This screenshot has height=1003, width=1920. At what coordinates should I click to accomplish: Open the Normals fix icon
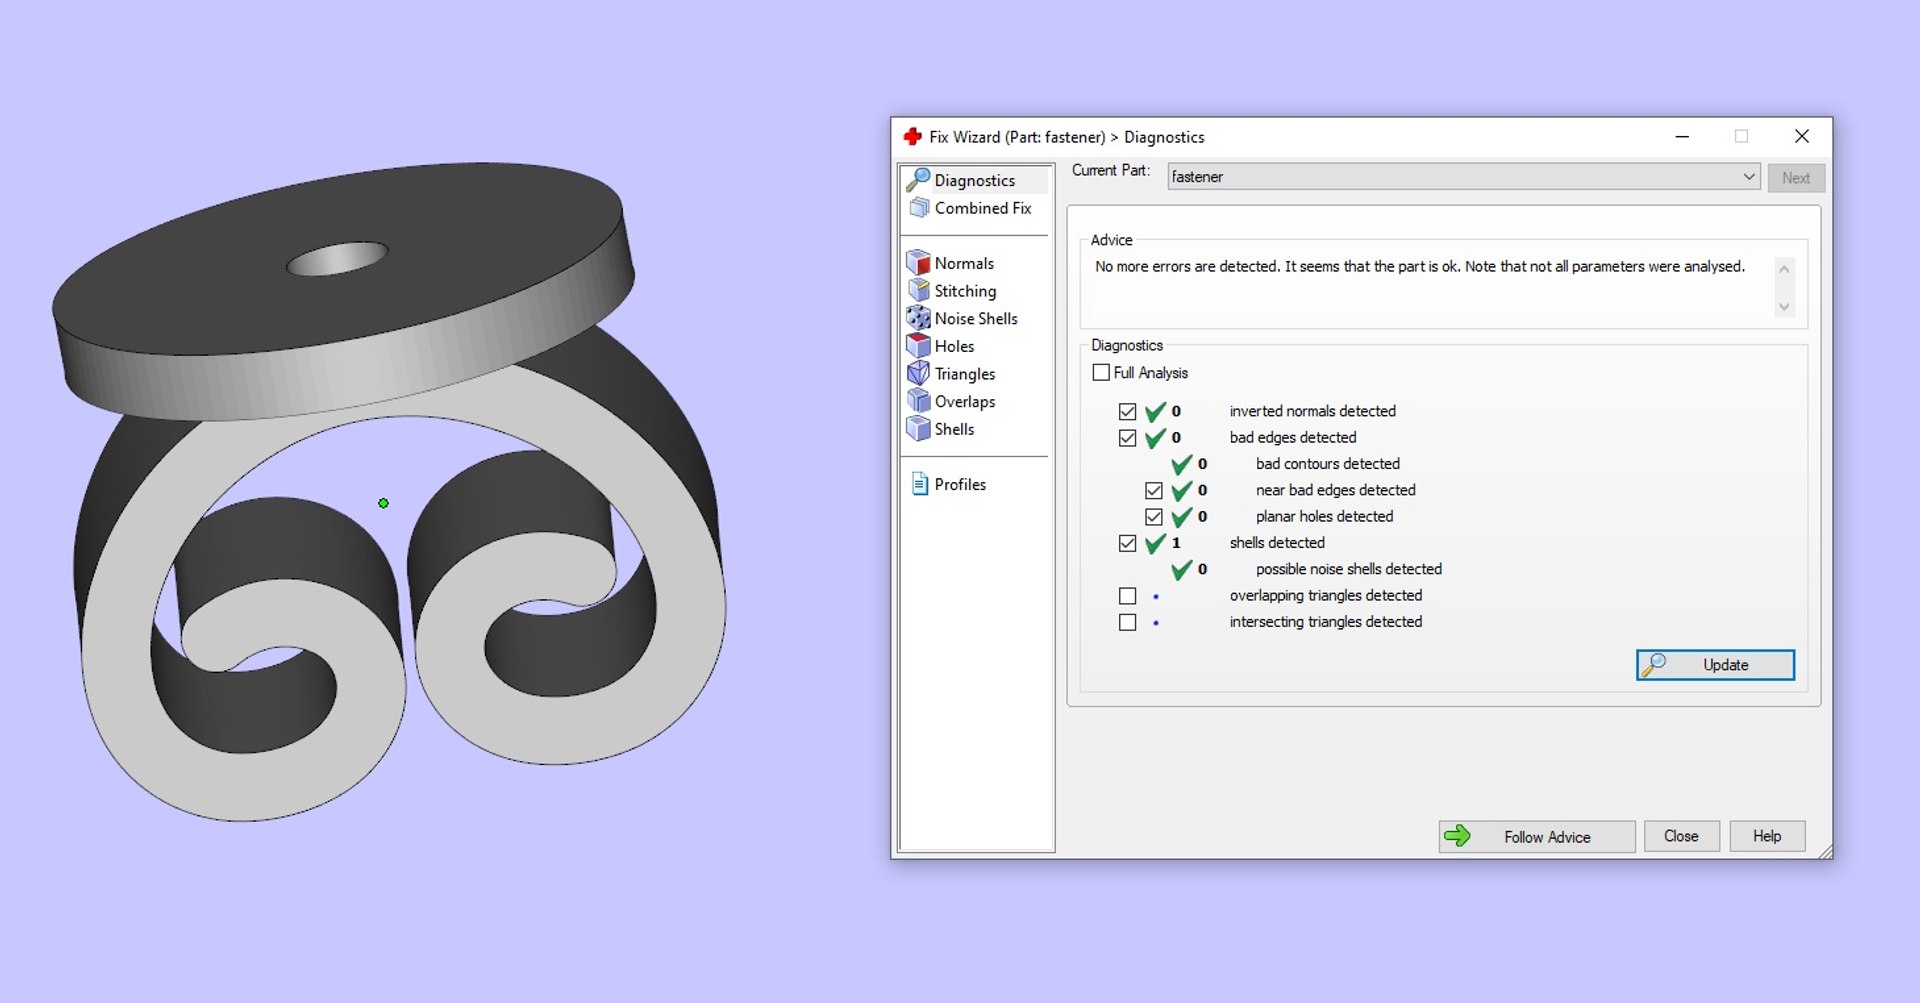tap(918, 263)
